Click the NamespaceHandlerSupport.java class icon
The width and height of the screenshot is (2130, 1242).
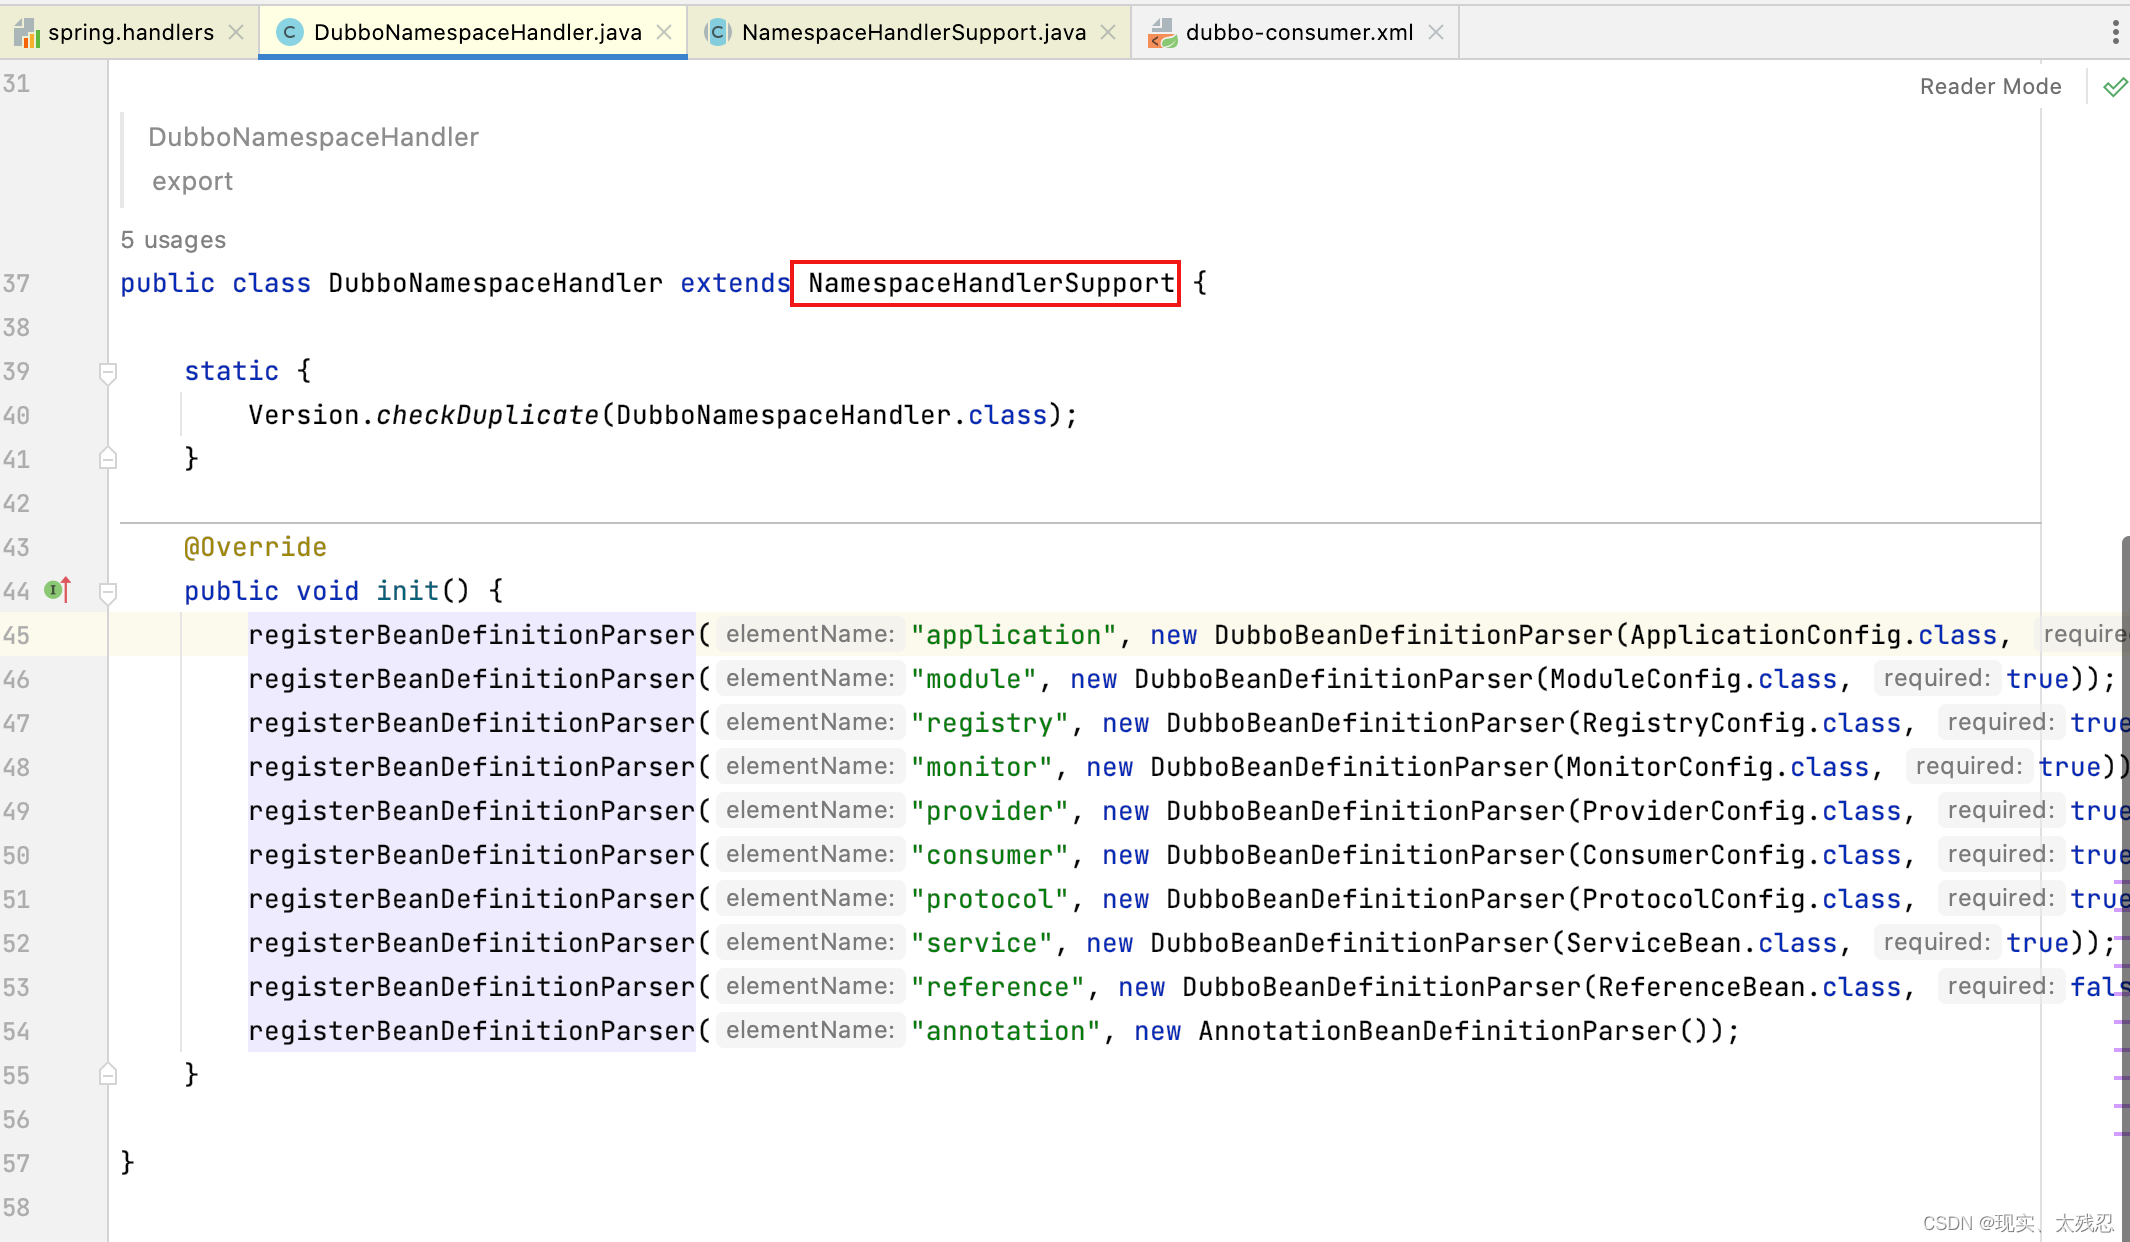click(x=717, y=33)
